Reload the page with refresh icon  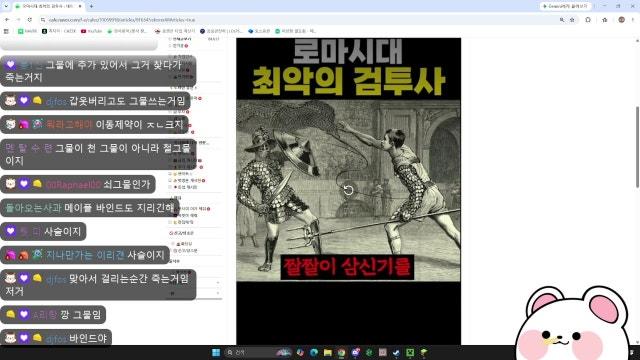[30, 20]
